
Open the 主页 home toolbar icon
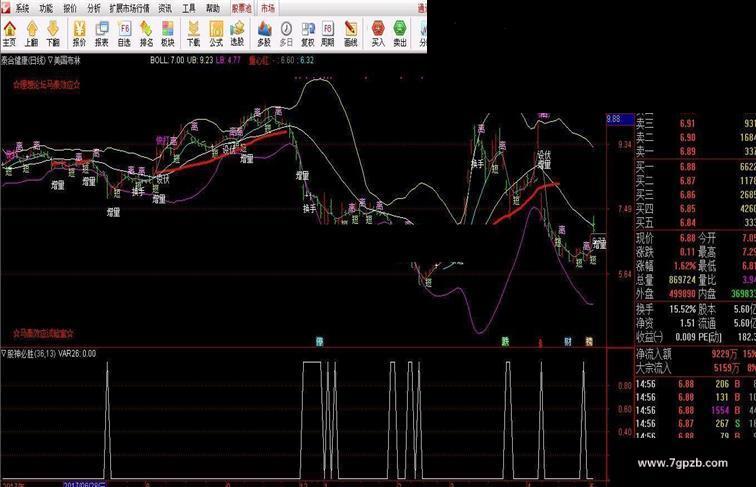(9, 33)
